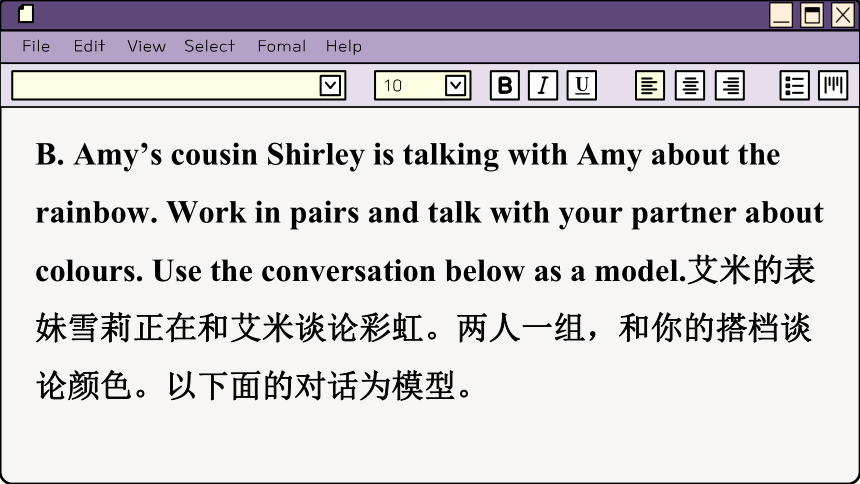Center align the text
Image resolution: width=860 pixels, height=484 pixels.
690,86
